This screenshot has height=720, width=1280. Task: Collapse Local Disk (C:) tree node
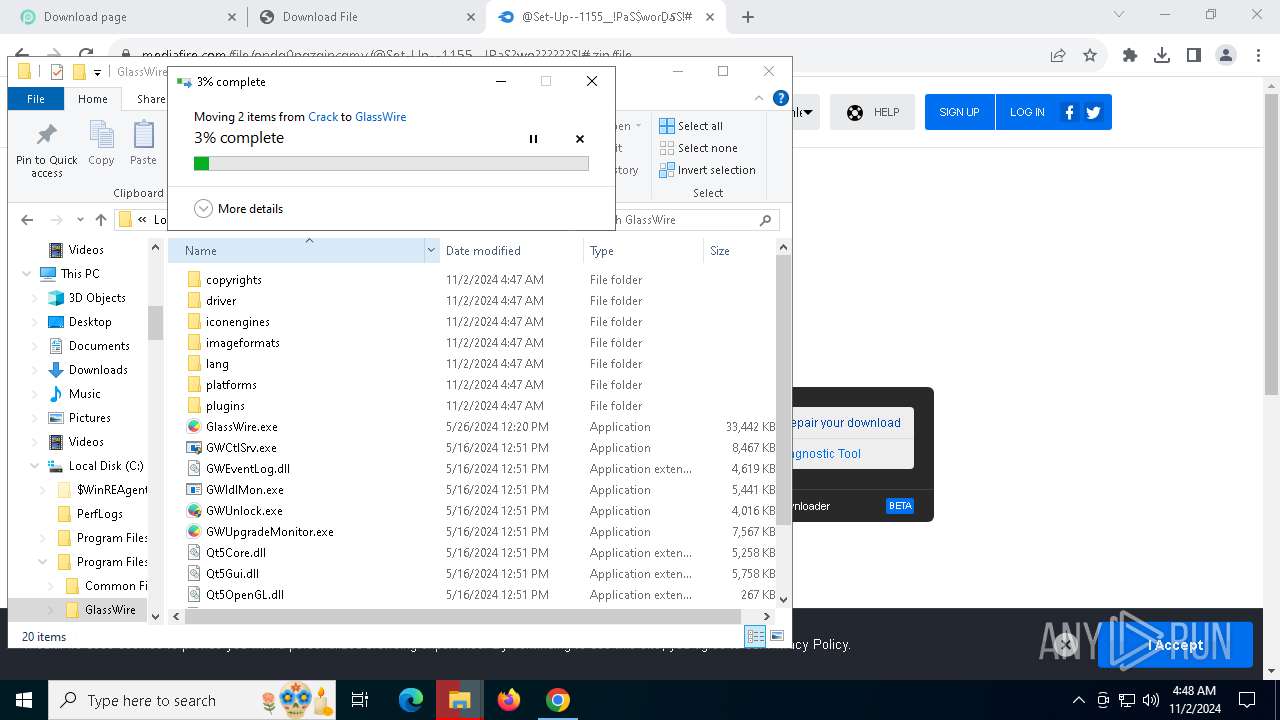tap(35, 466)
